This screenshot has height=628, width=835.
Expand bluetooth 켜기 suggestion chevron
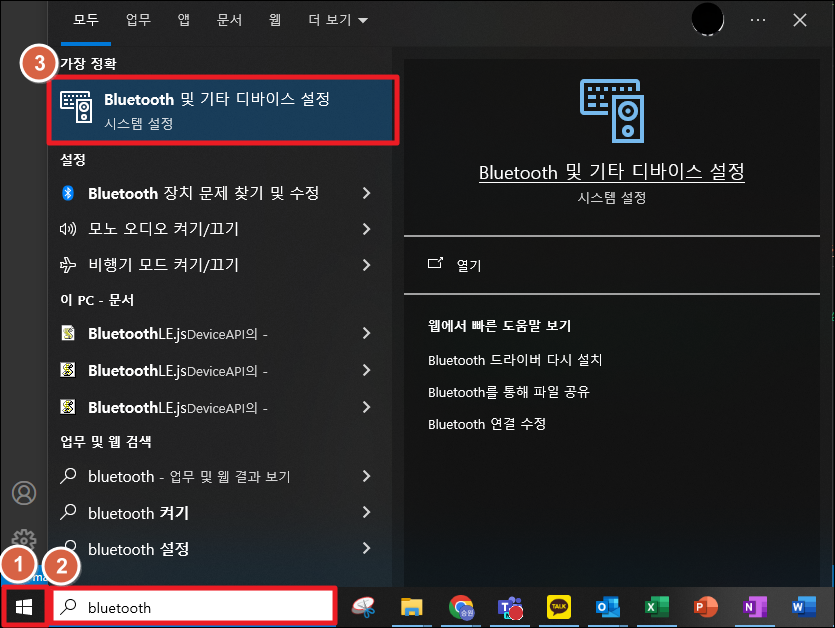pos(366,512)
